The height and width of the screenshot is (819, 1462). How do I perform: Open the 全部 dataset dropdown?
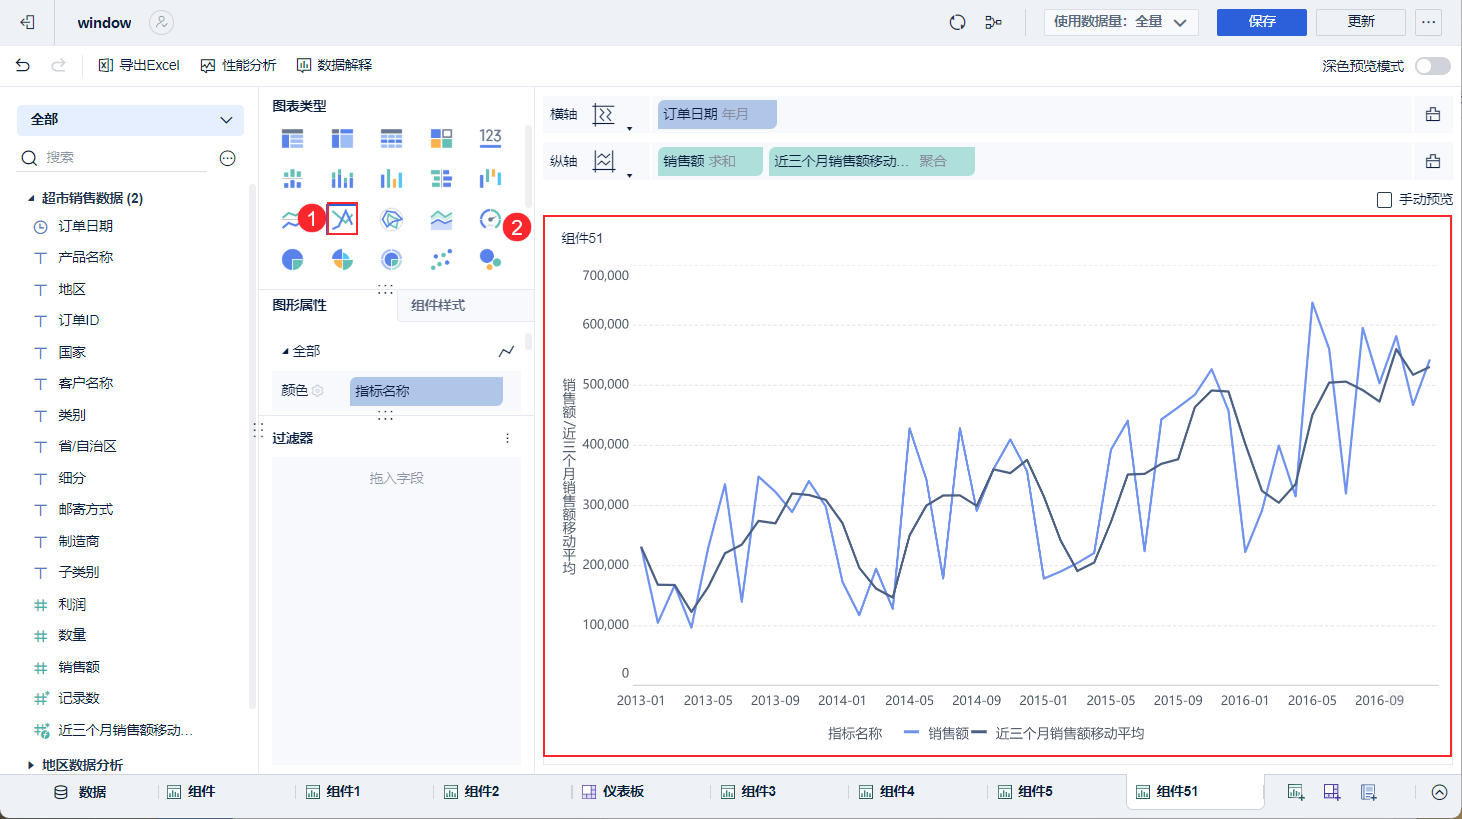coord(130,120)
